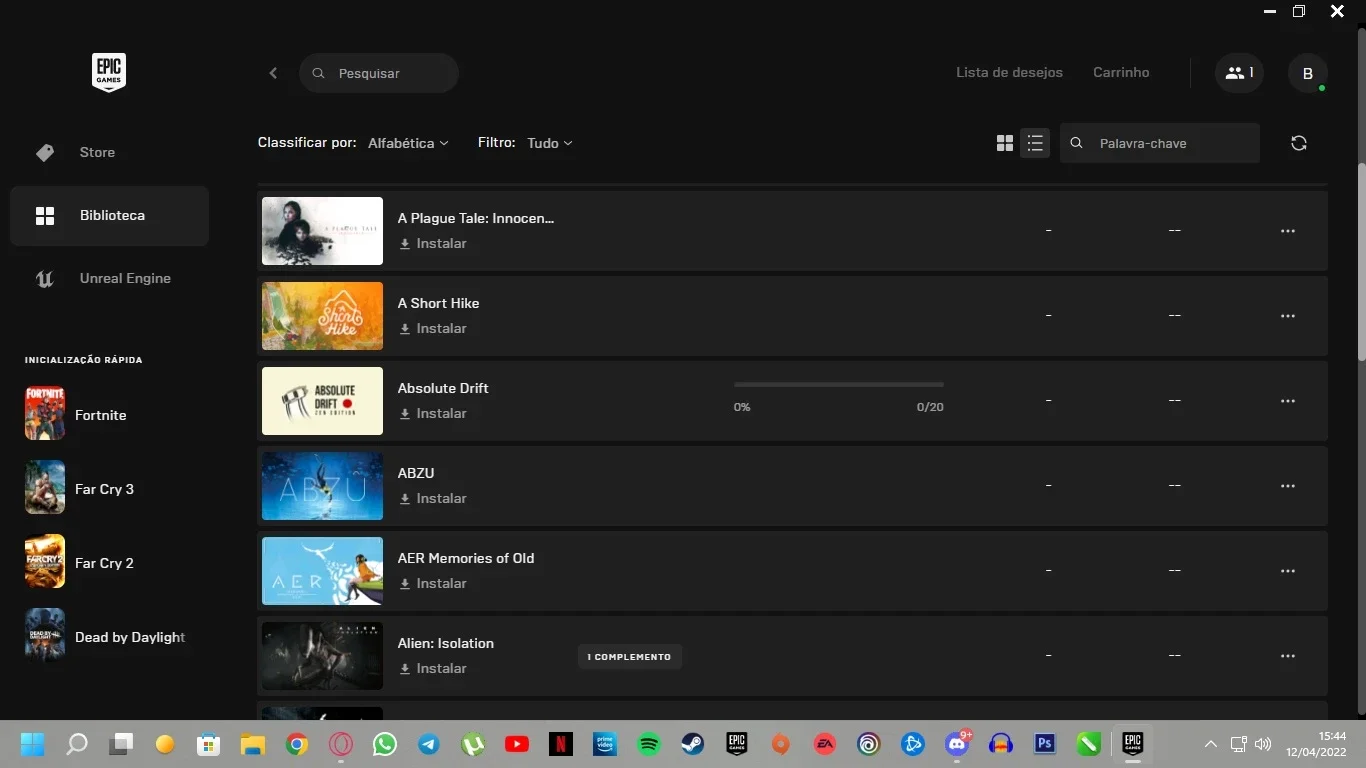Open volume control in system tray
This screenshot has height=768, width=1366.
(1263, 744)
